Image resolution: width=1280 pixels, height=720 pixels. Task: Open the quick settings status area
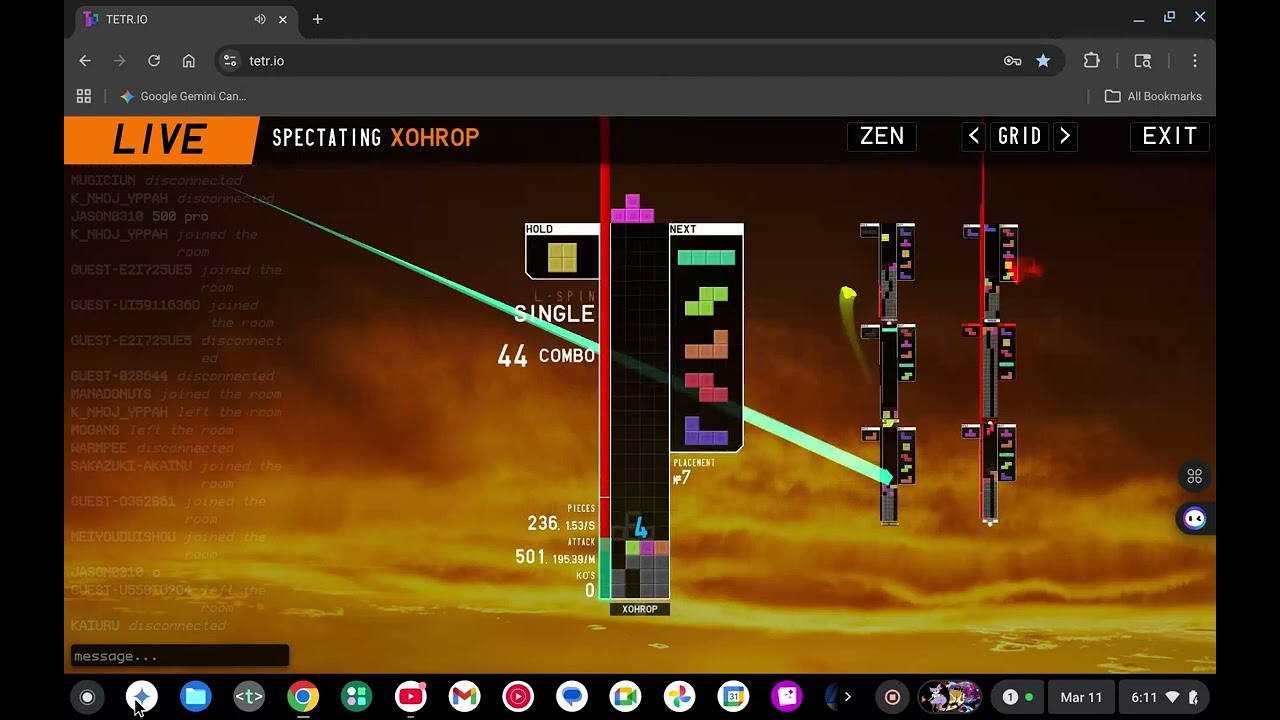tap(1164, 697)
